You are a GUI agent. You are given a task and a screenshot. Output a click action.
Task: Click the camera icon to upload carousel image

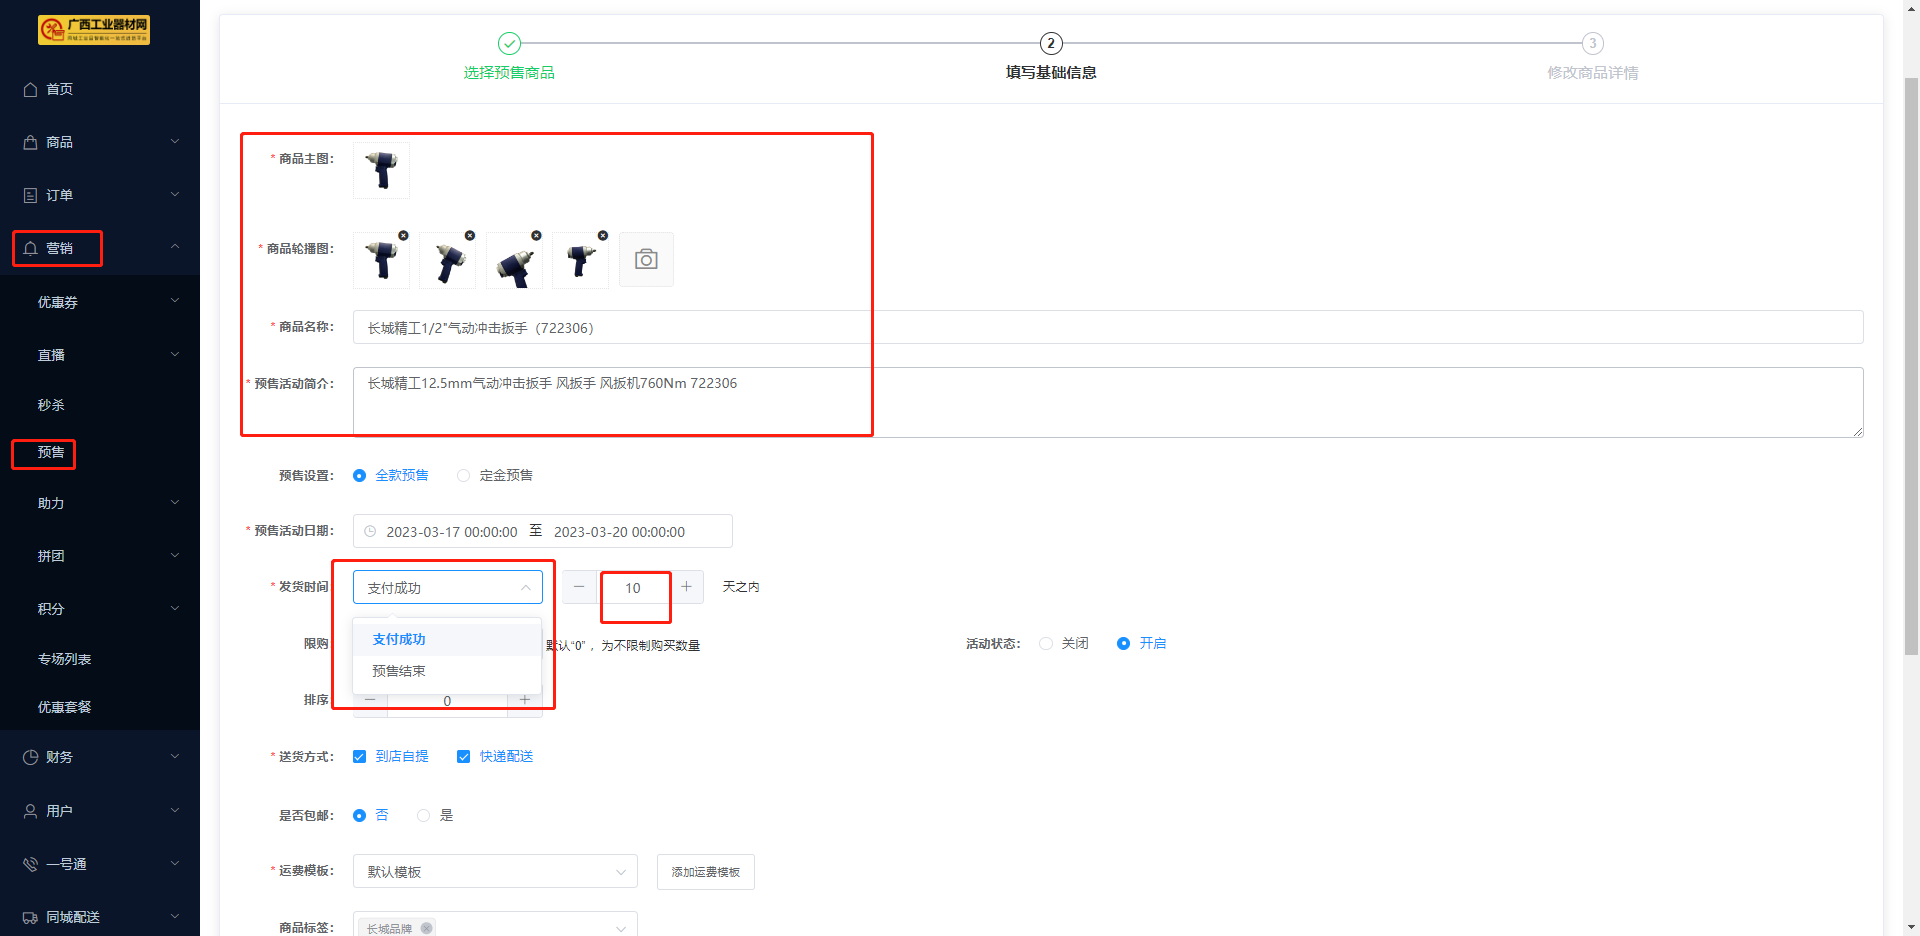646,260
